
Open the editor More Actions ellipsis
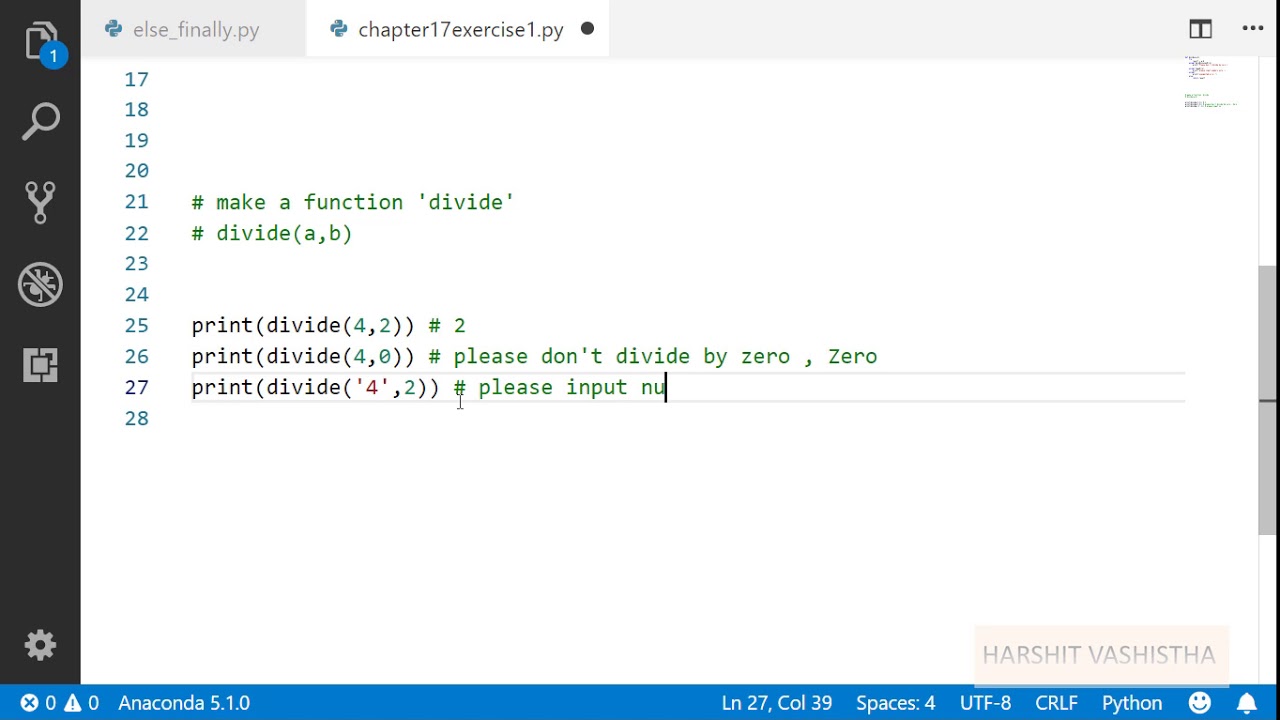(x=1253, y=29)
